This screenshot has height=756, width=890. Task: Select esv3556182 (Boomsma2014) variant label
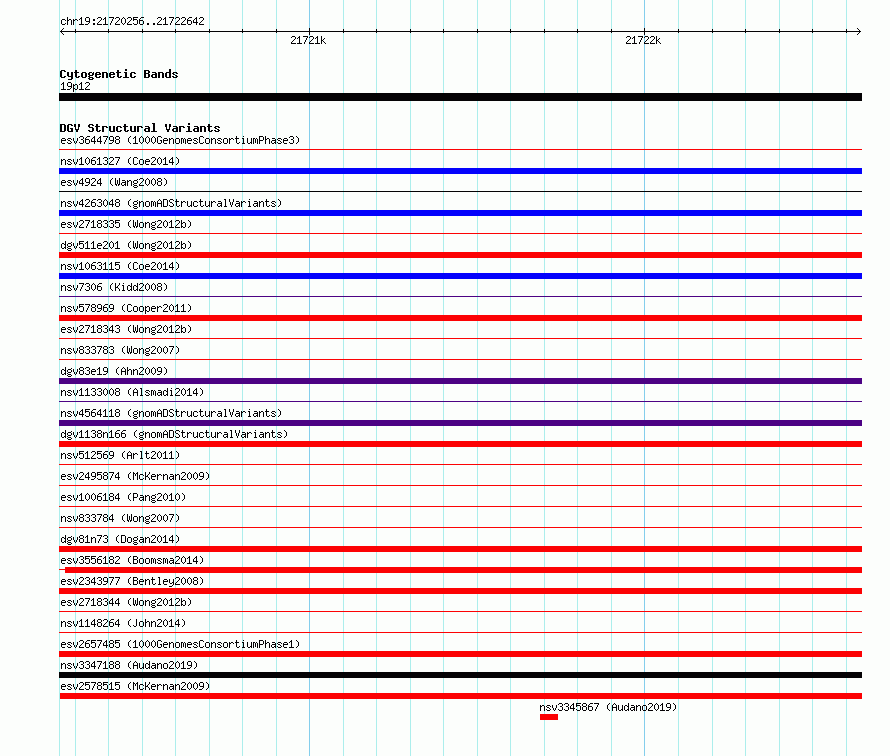tap(132, 560)
